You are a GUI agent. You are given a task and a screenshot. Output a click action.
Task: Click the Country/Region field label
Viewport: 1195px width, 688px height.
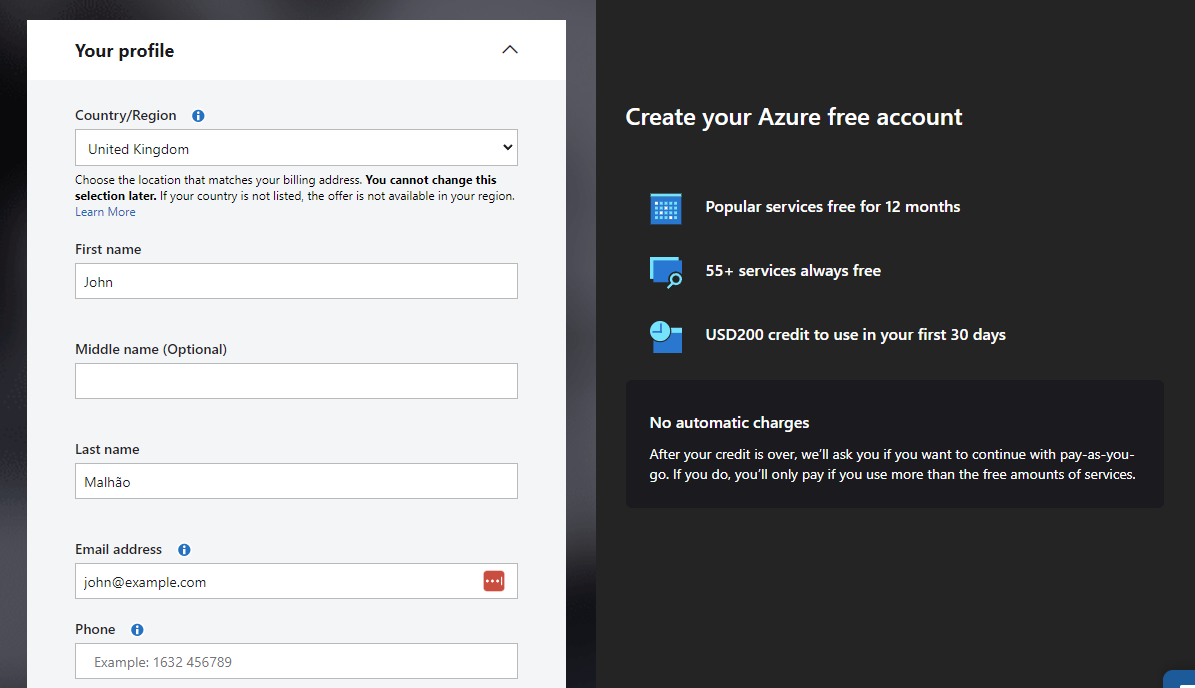coord(126,116)
